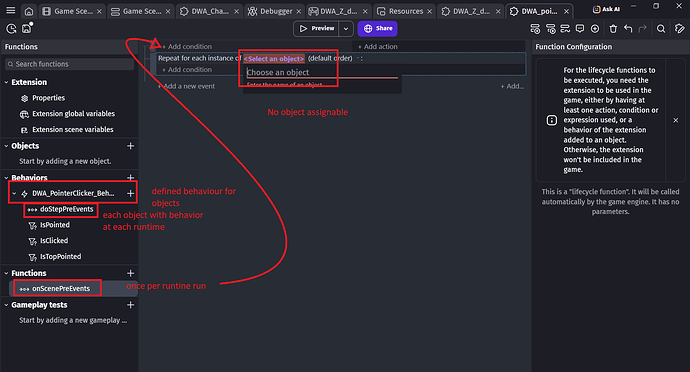Undo the last change

coord(628,29)
